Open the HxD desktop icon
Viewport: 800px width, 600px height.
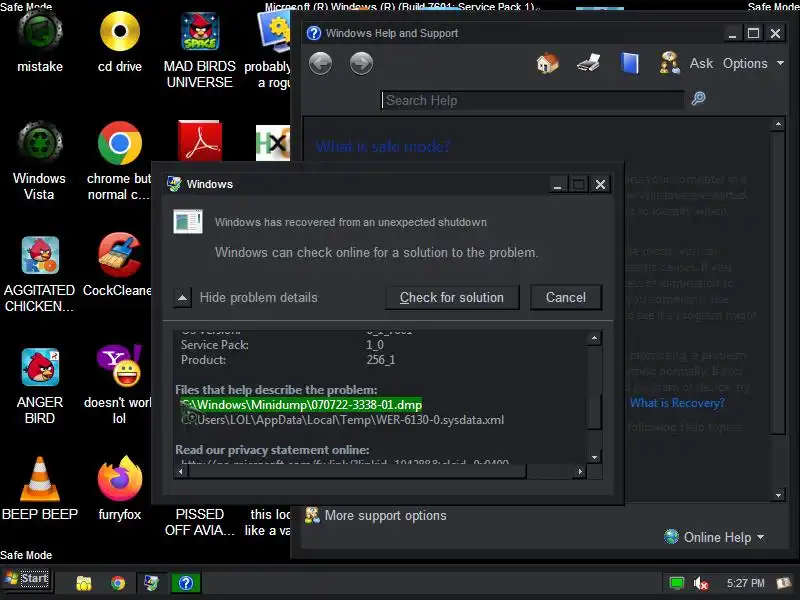coord(273,143)
